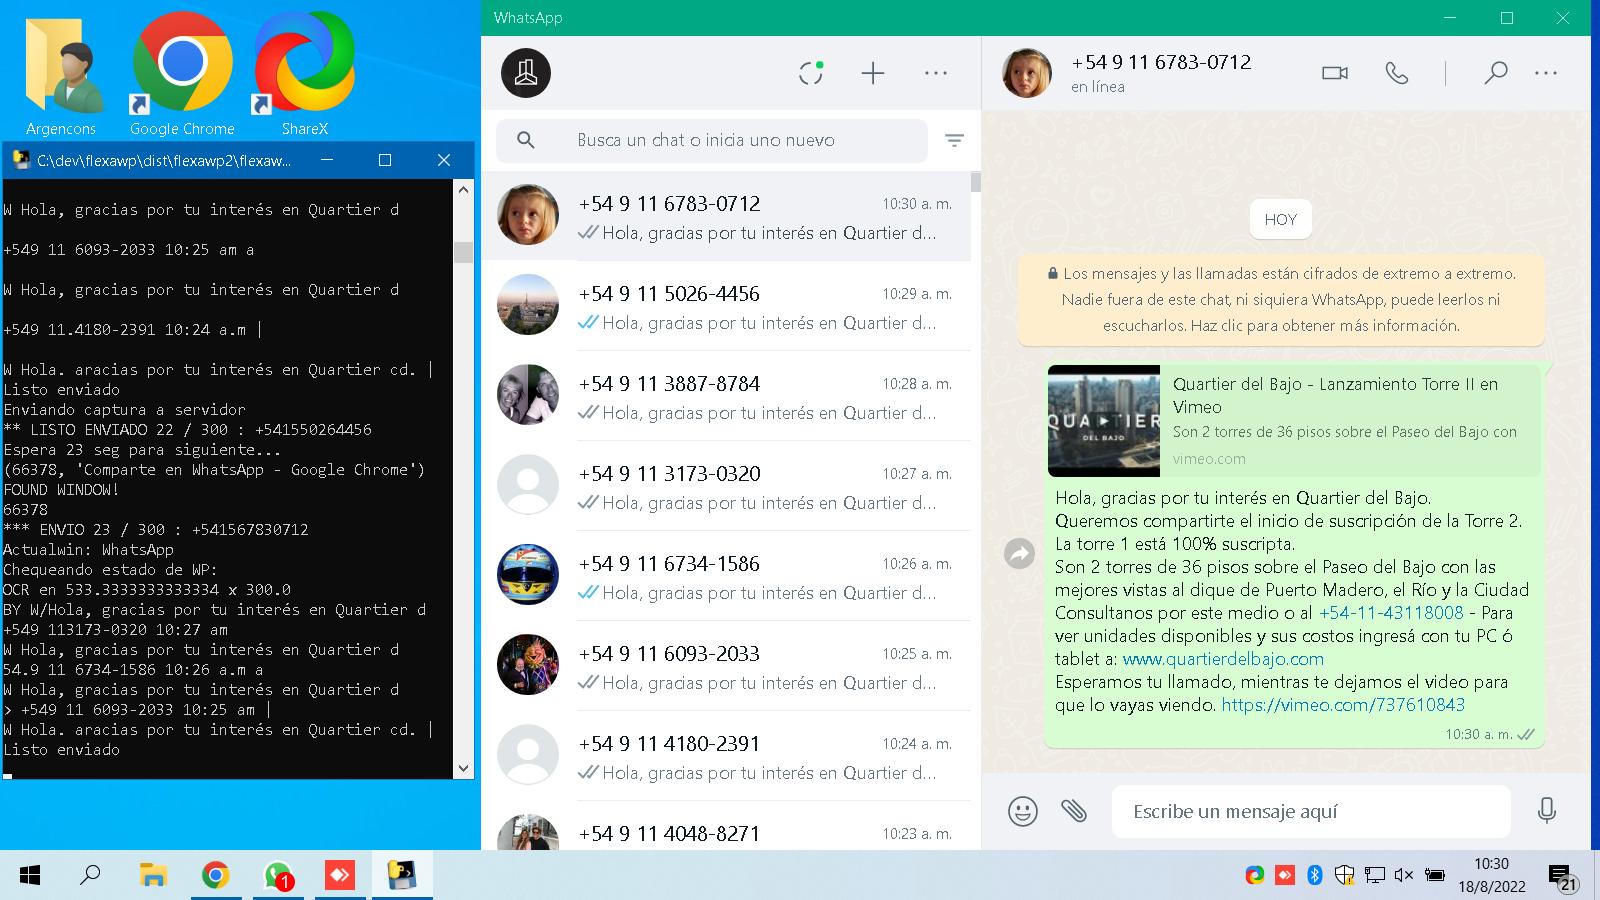The image size is (1600, 900).
Task: Click the HOY date label
Action: 1280,219
